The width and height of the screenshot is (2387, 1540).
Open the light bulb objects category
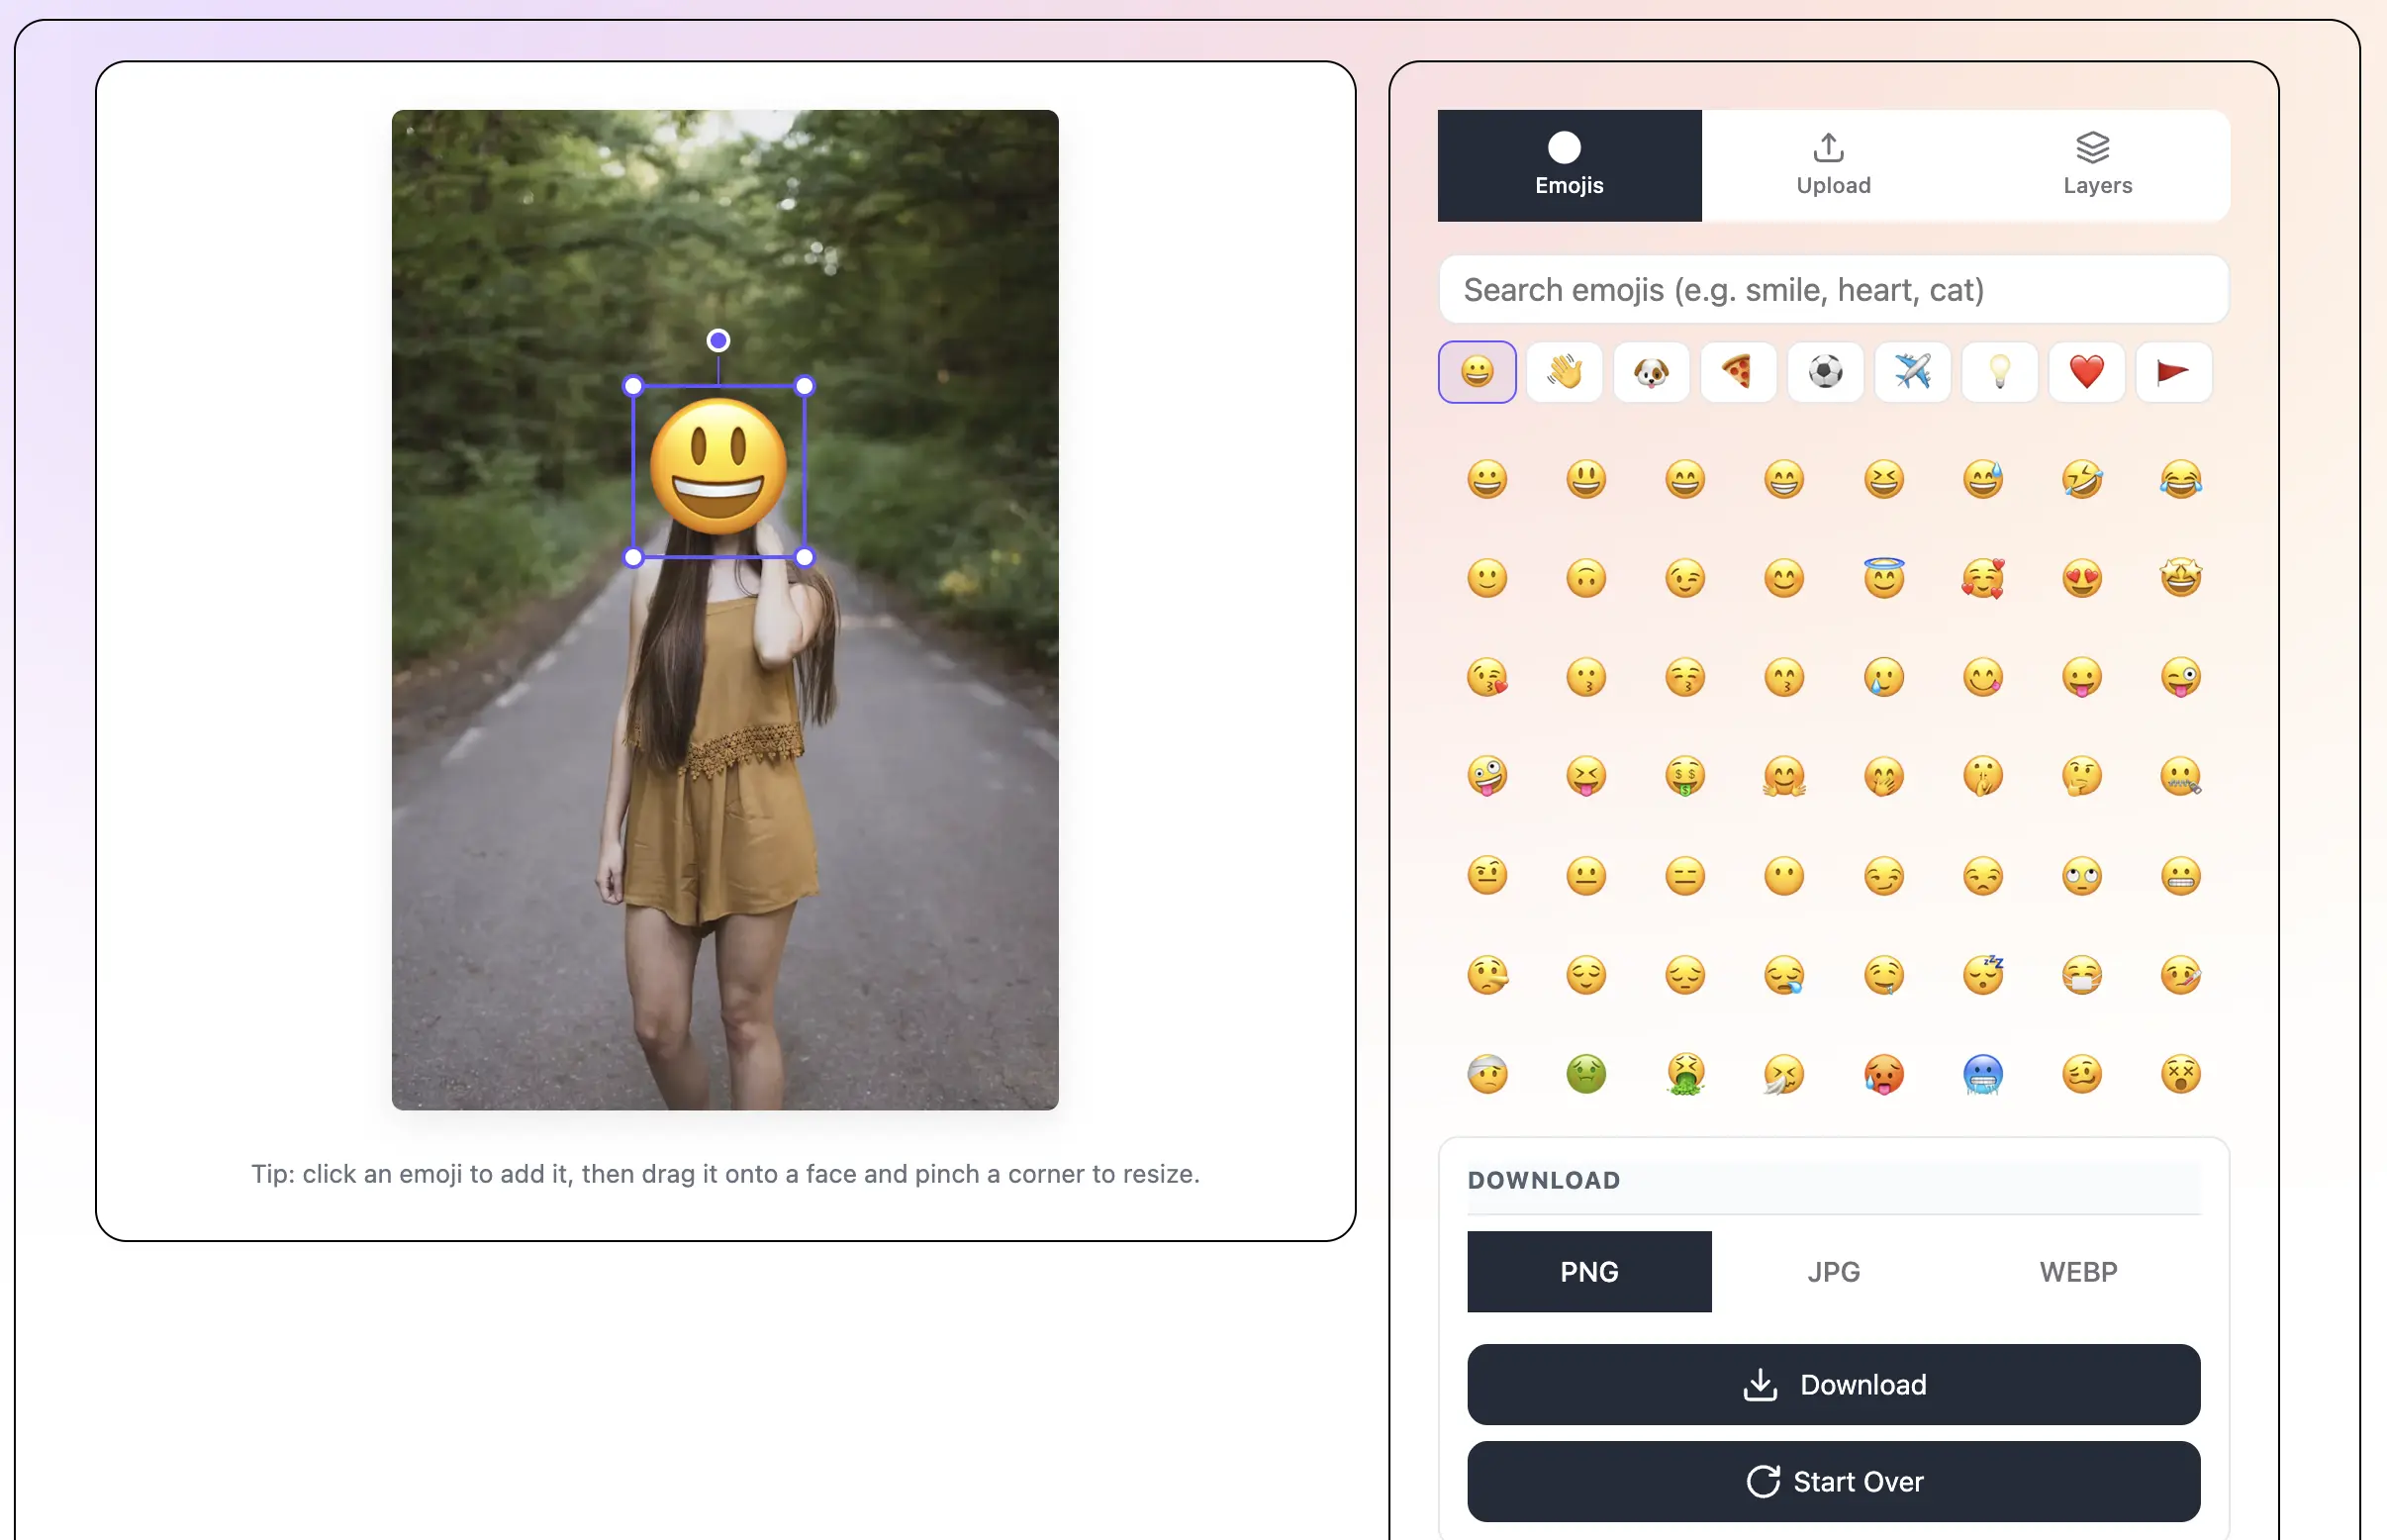coord(1999,372)
